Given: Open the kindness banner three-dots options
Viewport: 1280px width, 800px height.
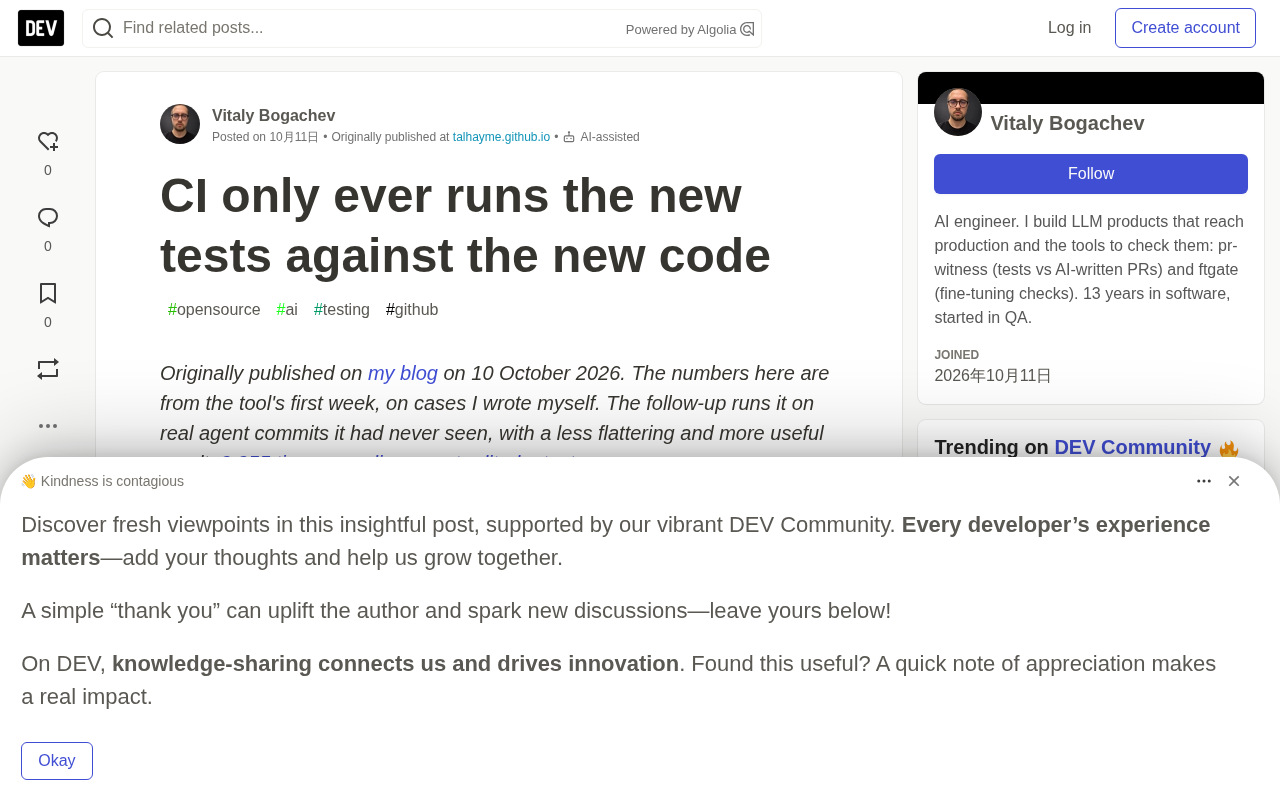Looking at the screenshot, I should tap(1204, 481).
